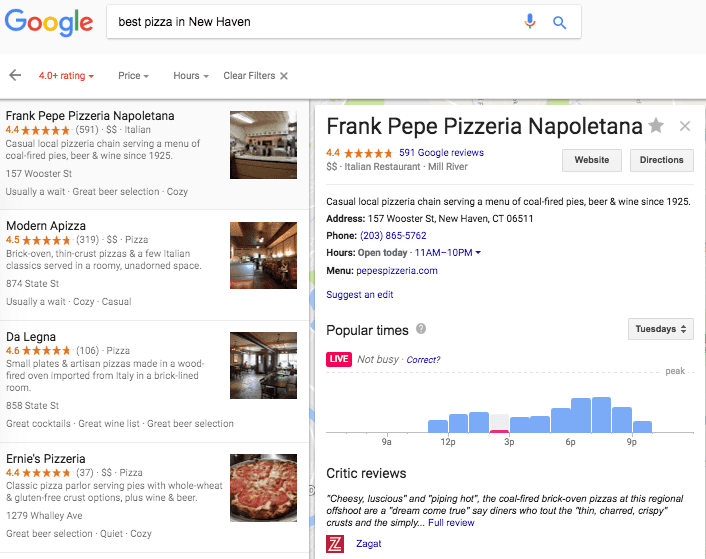Open Popular times help question mark
The height and width of the screenshot is (559, 706).
pos(421,329)
